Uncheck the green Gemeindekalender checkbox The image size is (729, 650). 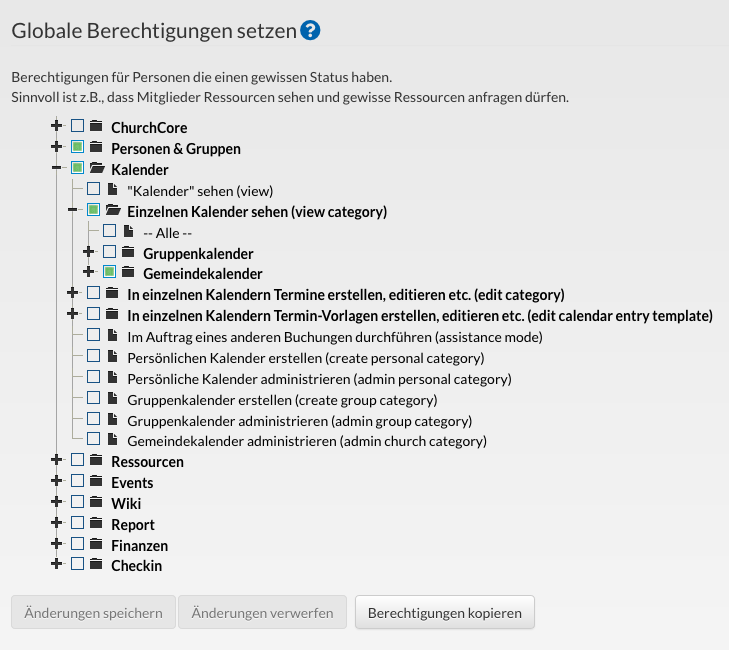point(109,272)
